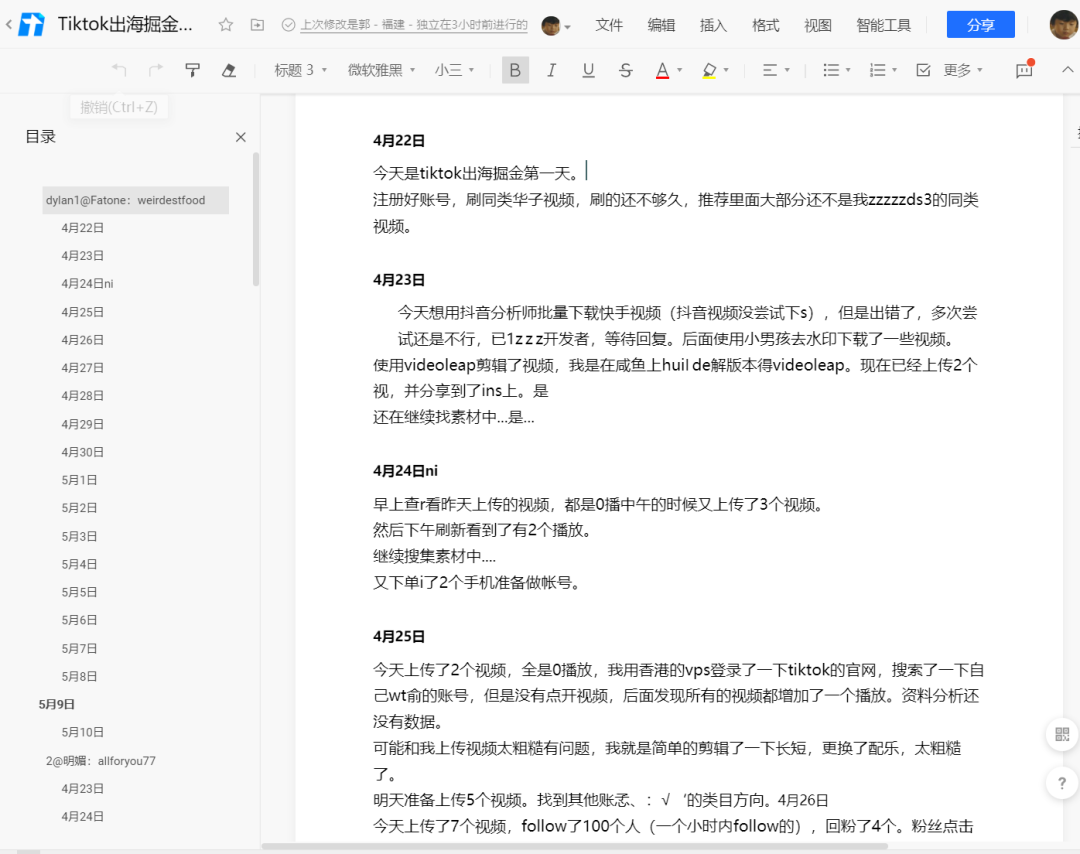Open the 微软雅黑 font dropdown

click(382, 70)
